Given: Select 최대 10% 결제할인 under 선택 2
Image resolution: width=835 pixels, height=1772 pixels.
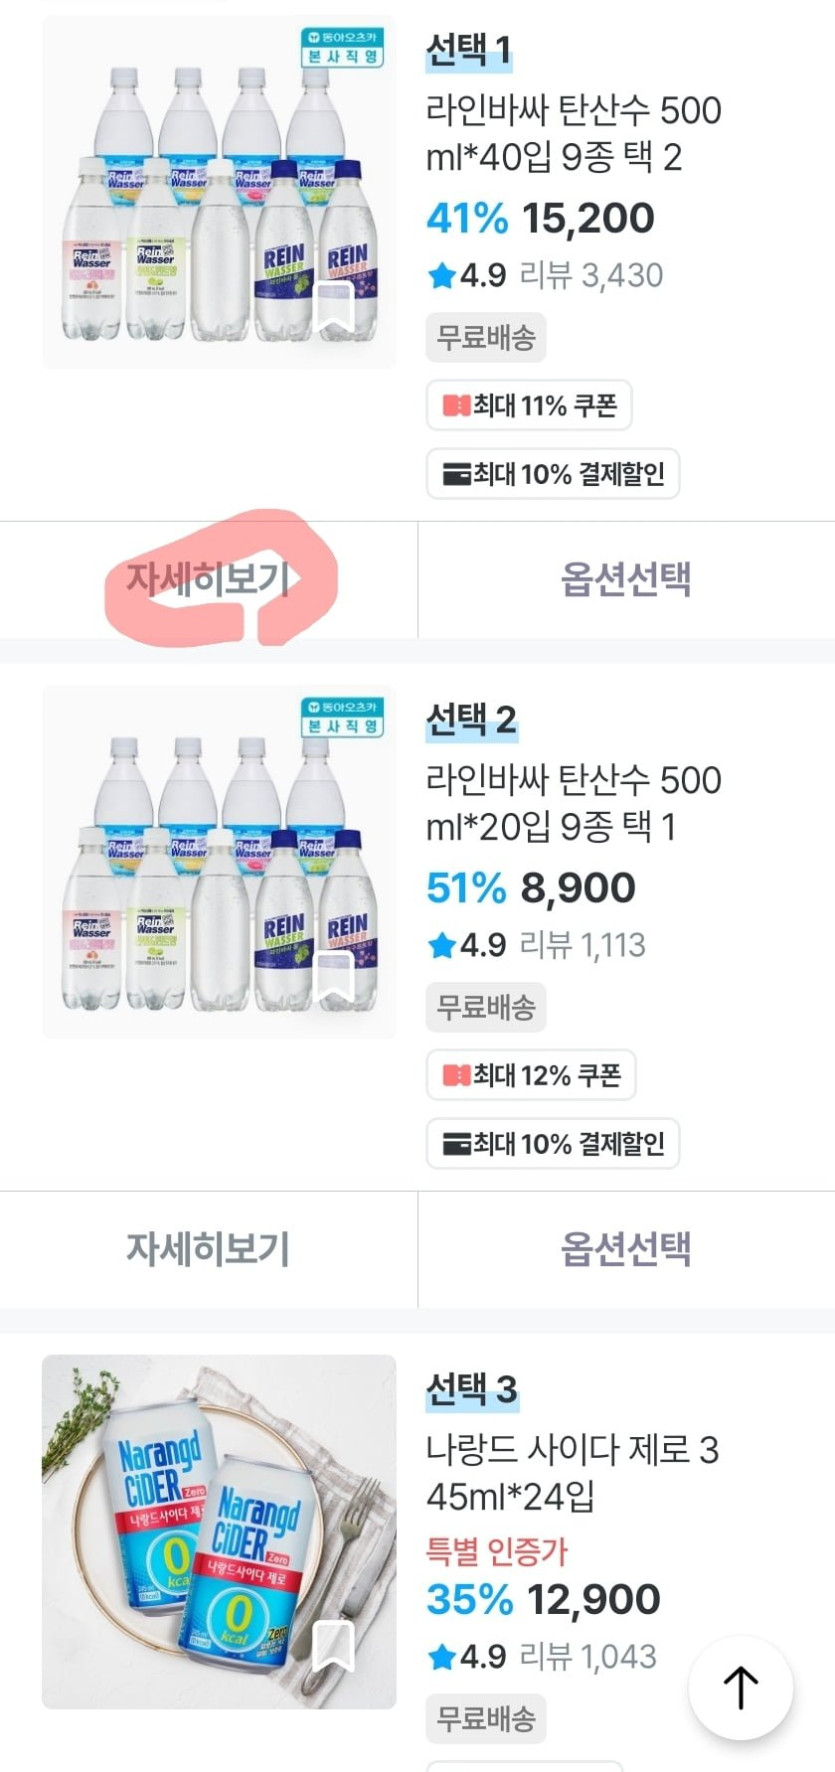Looking at the screenshot, I should click(553, 1143).
